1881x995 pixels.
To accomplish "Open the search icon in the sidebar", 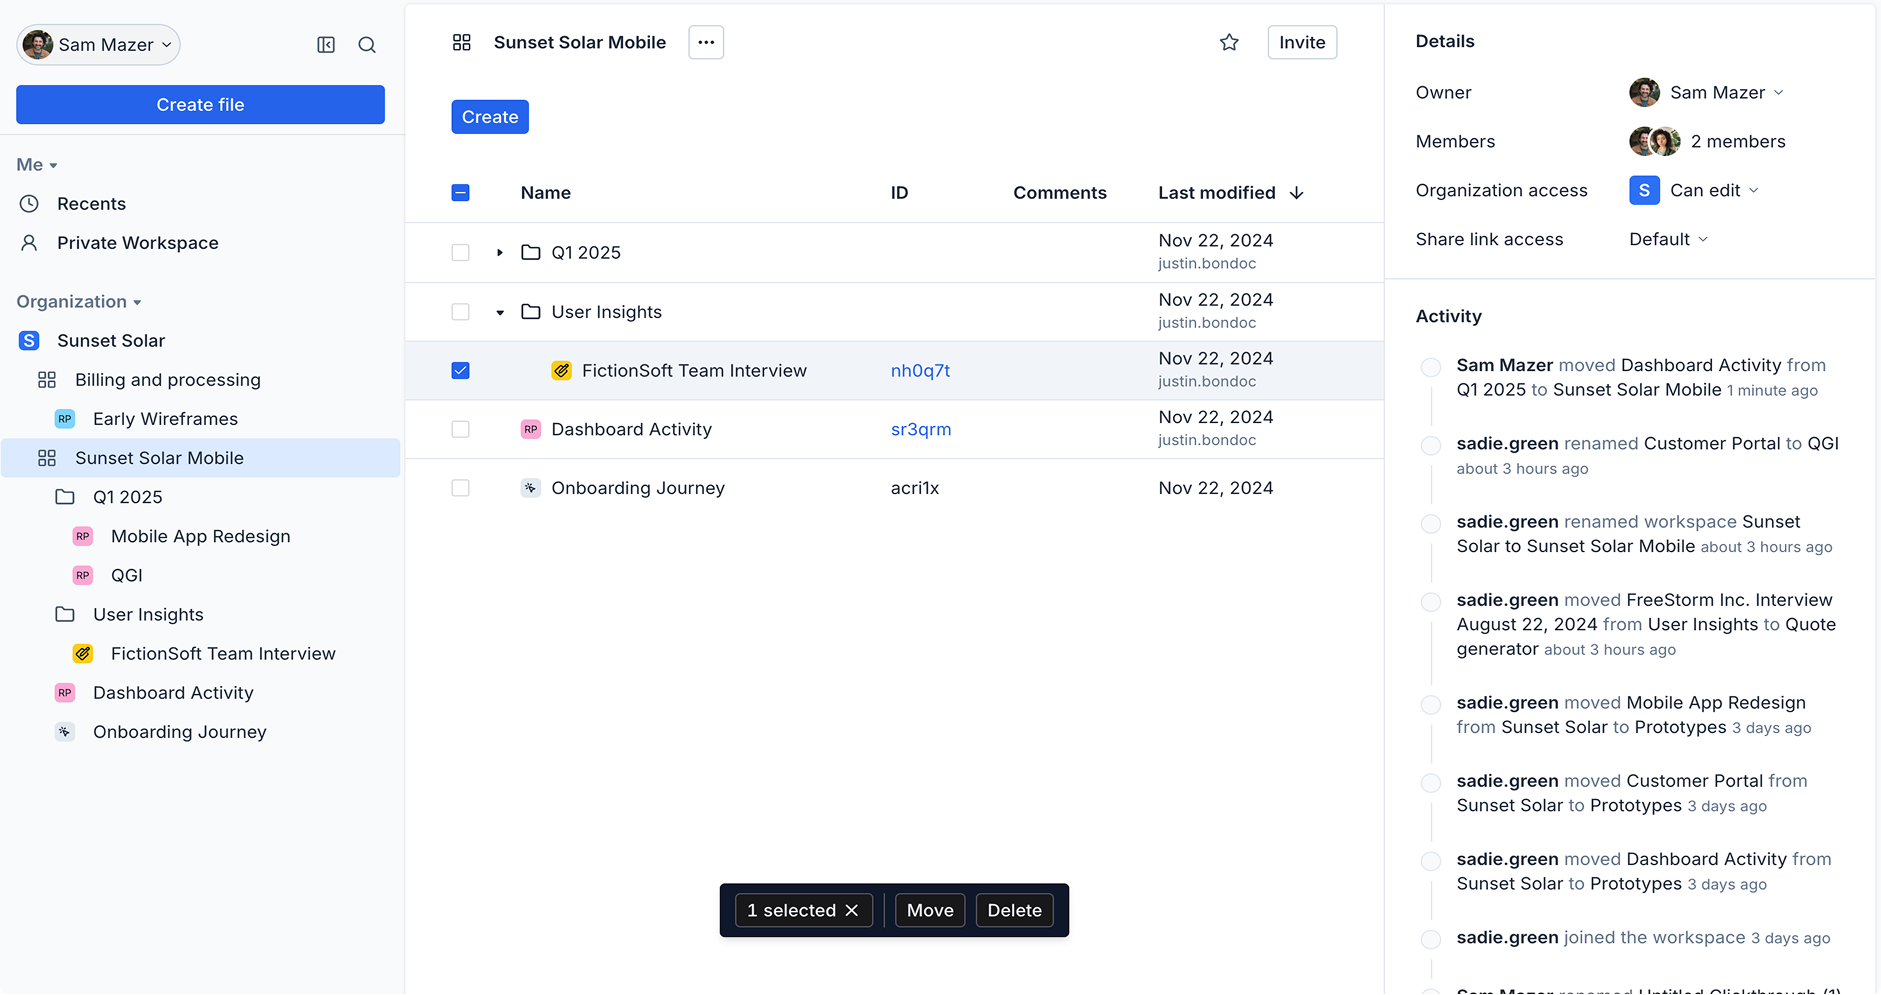I will [x=367, y=44].
